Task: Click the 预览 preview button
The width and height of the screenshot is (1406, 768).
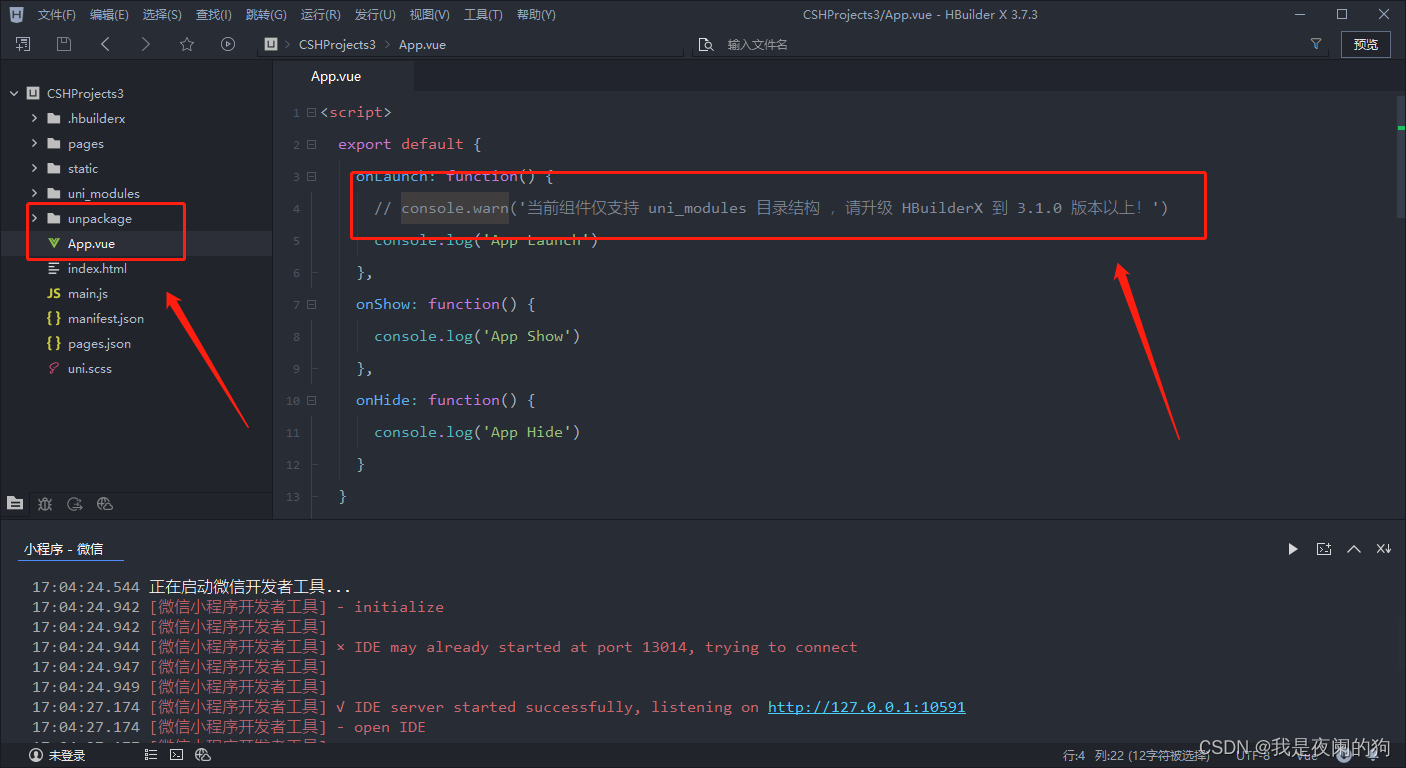Action: (x=1365, y=44)
